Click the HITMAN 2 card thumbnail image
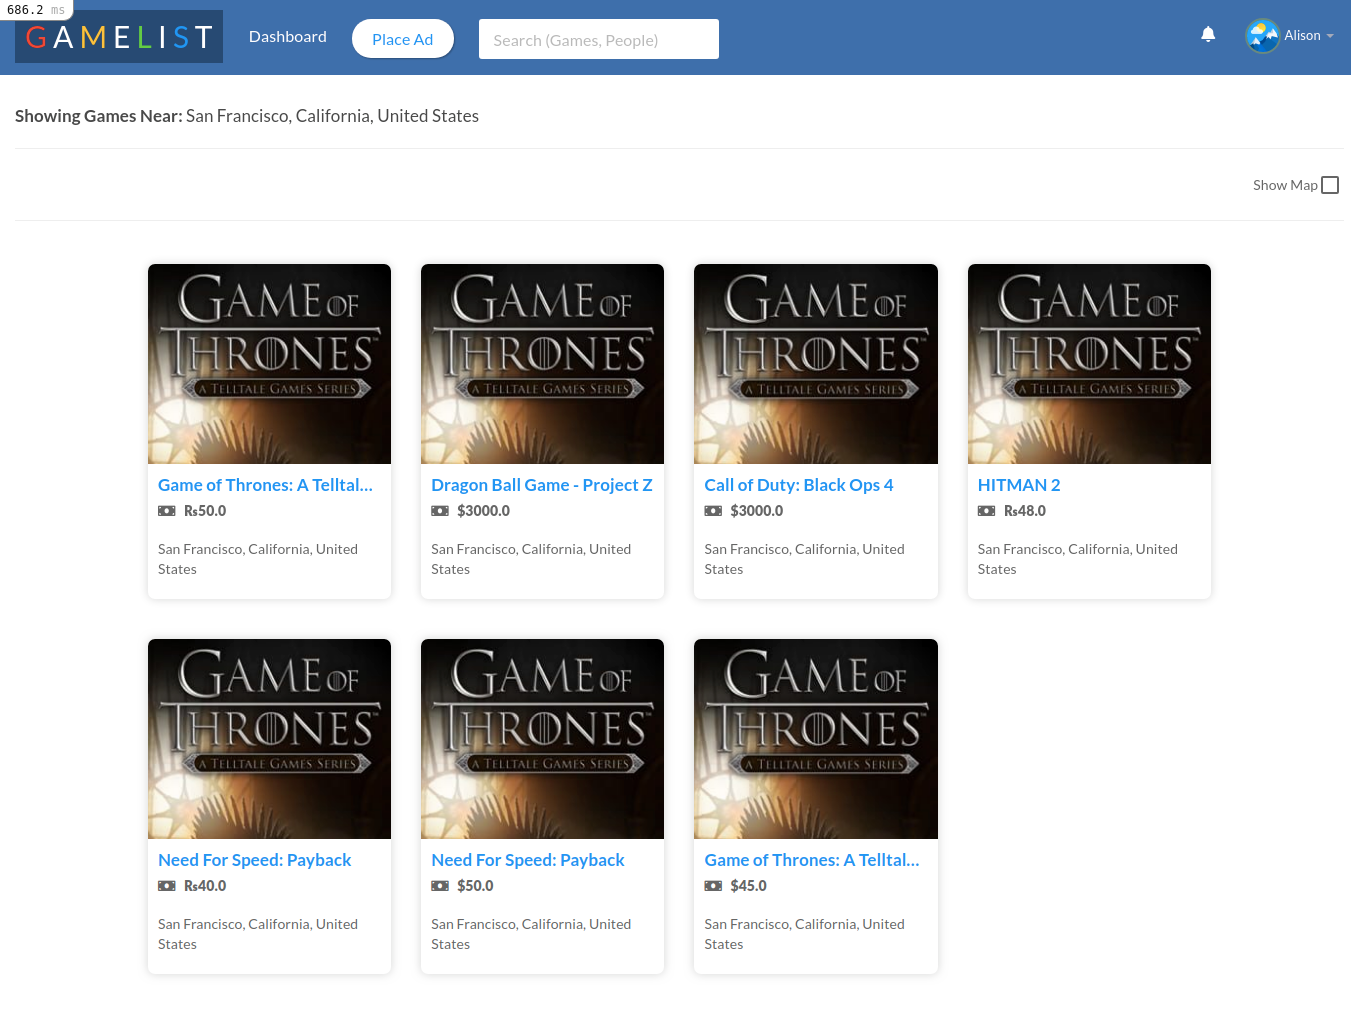This screenshot has width=1351, height=1016. 1089,364
